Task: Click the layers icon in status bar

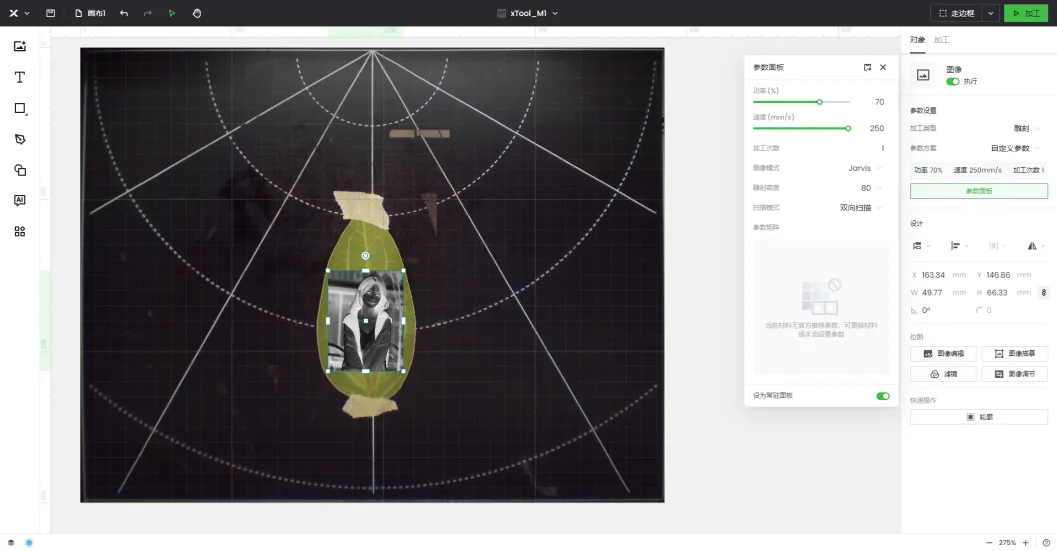Action: 11,542
